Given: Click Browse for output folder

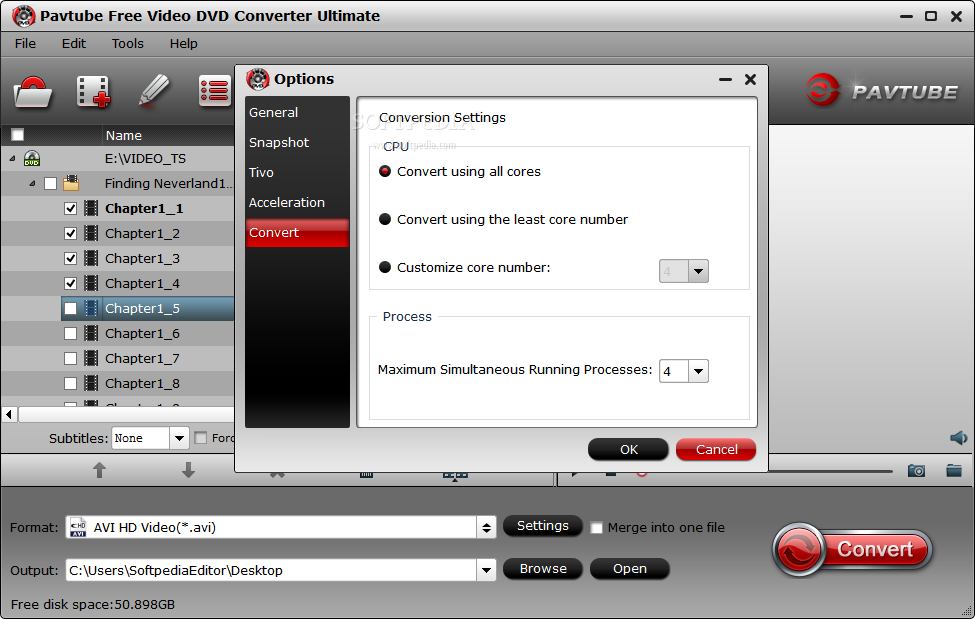Looking at the screenshot, I should [x=543, y=569].
